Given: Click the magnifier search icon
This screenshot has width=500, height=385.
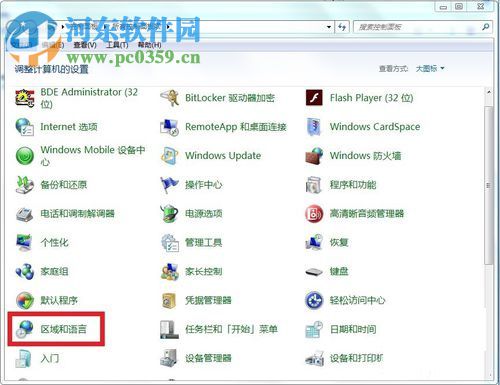Looking at the screenshot, I should tap(486, 27).
